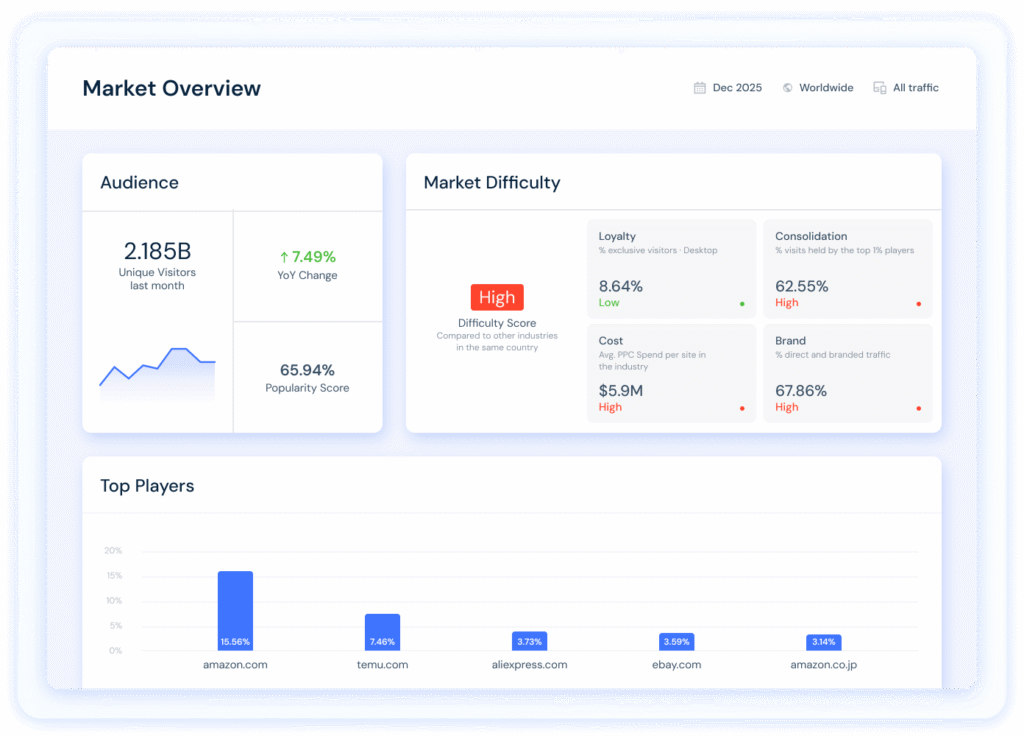Click the calendar icon beside Dec 2025

700,88
